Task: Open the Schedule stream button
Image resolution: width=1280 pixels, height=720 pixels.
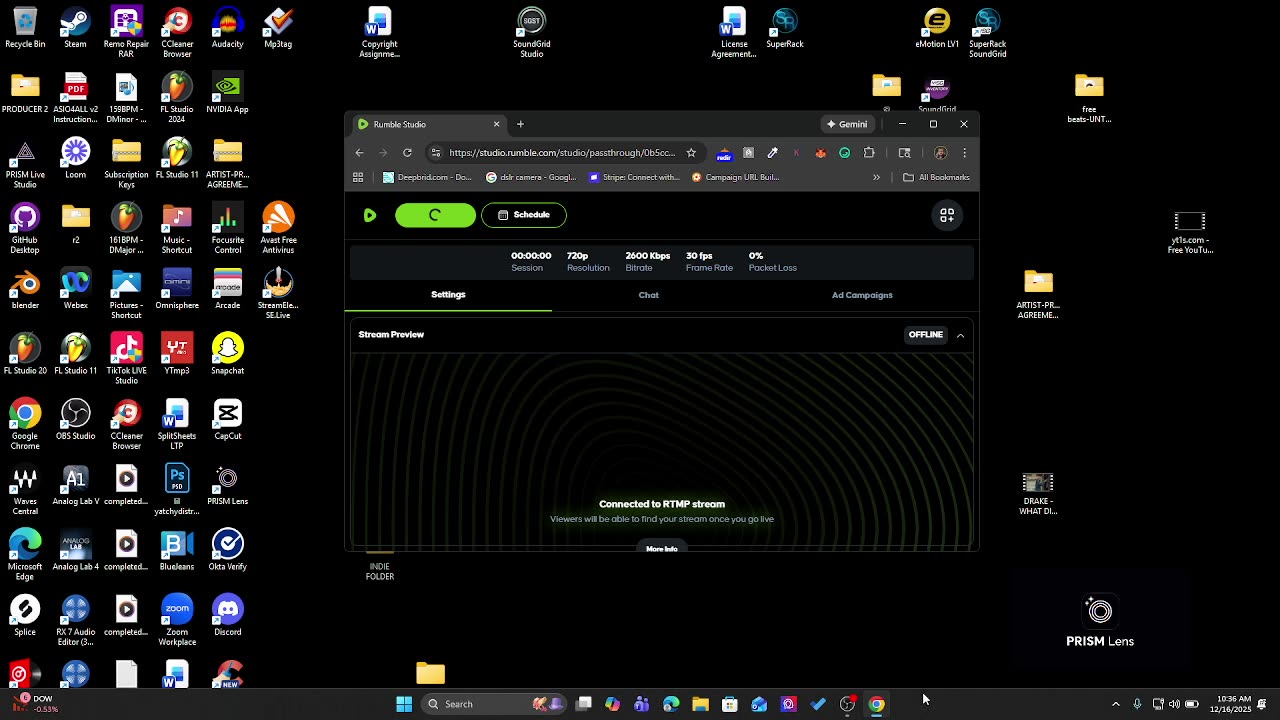Action: click(524, 215)
